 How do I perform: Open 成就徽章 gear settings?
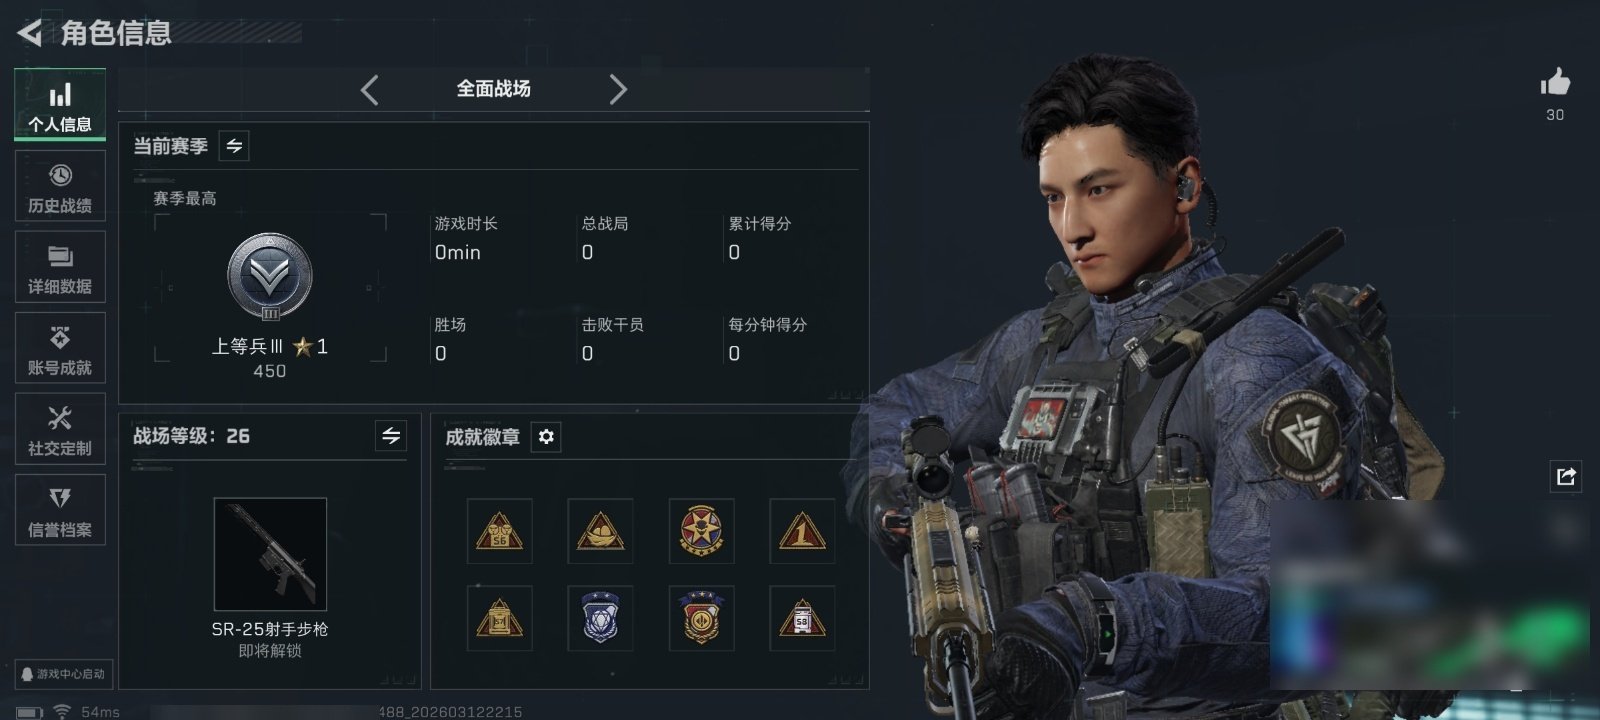pyautogui.click(x=546, y=437)
